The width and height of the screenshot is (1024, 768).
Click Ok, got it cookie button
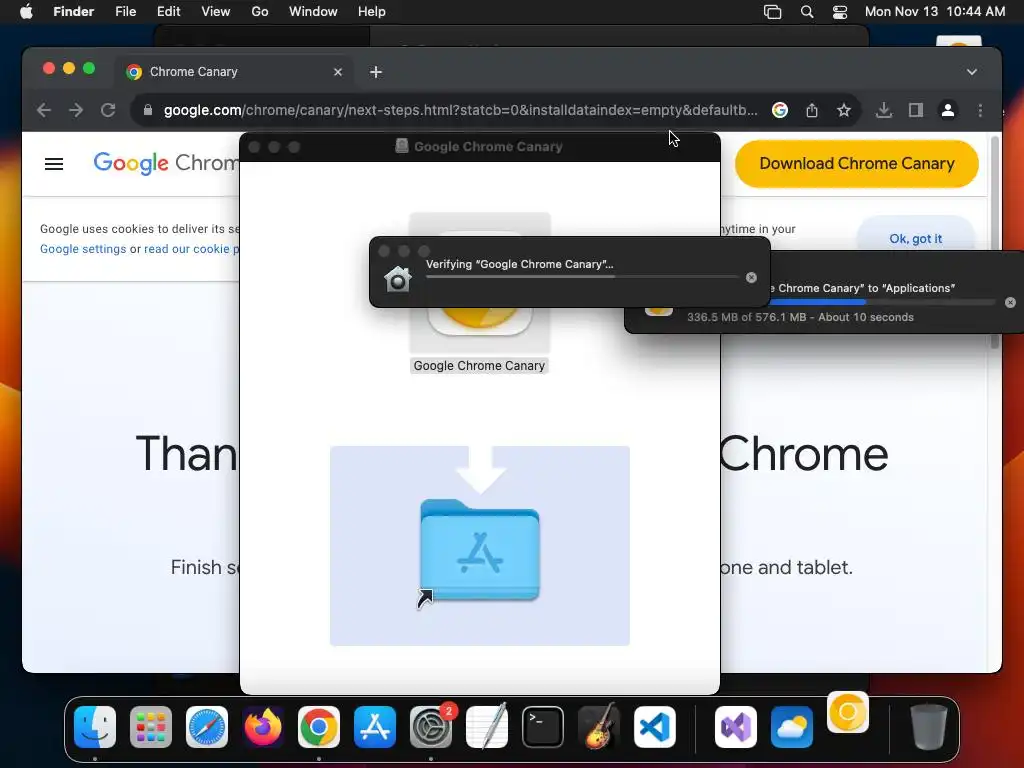tap(916, 238)
